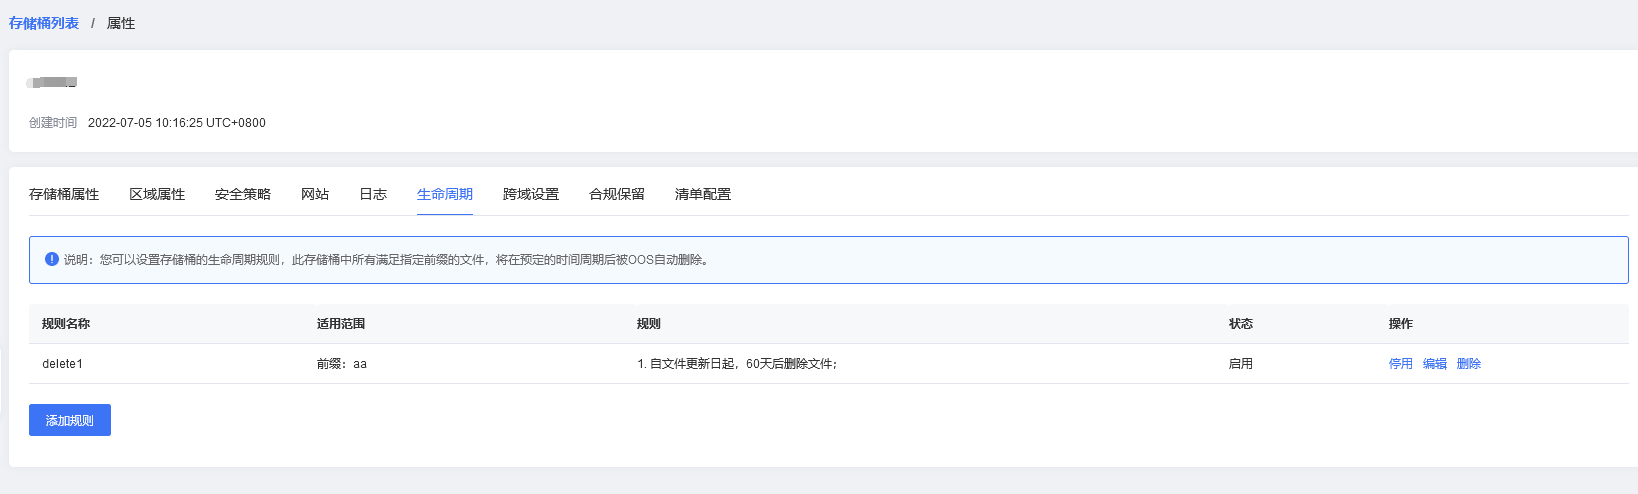This screenshot has height=494, width=1638.
Task: Open the 清单配置 tab
Action: coord(703,194)
